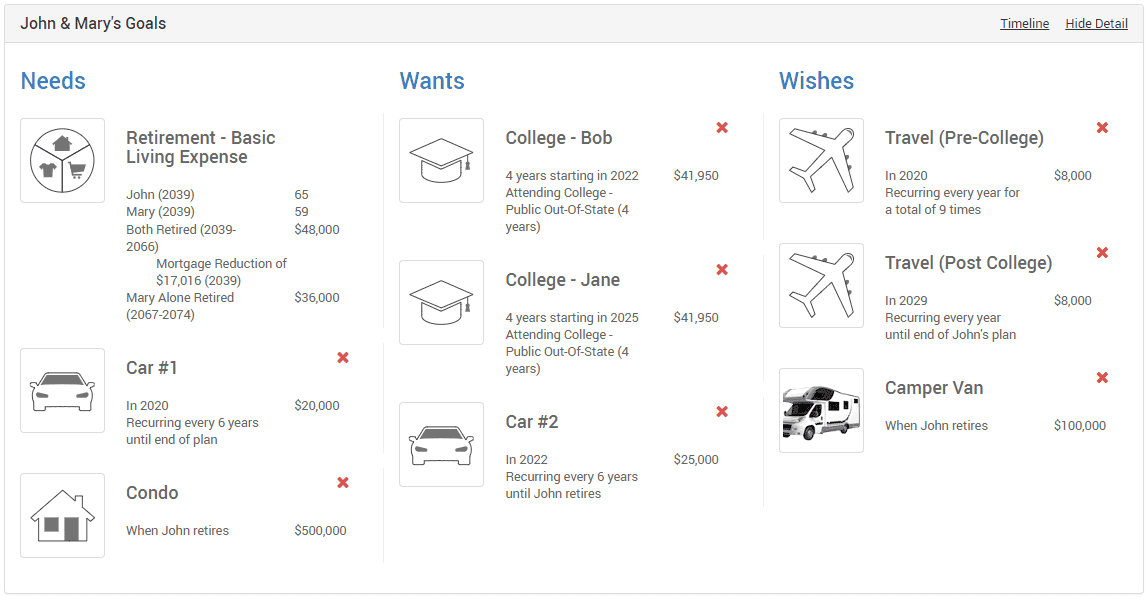This screenshot has height=597, width=1148.
Task: Remove the Car #1 goal
Action: 343,357
